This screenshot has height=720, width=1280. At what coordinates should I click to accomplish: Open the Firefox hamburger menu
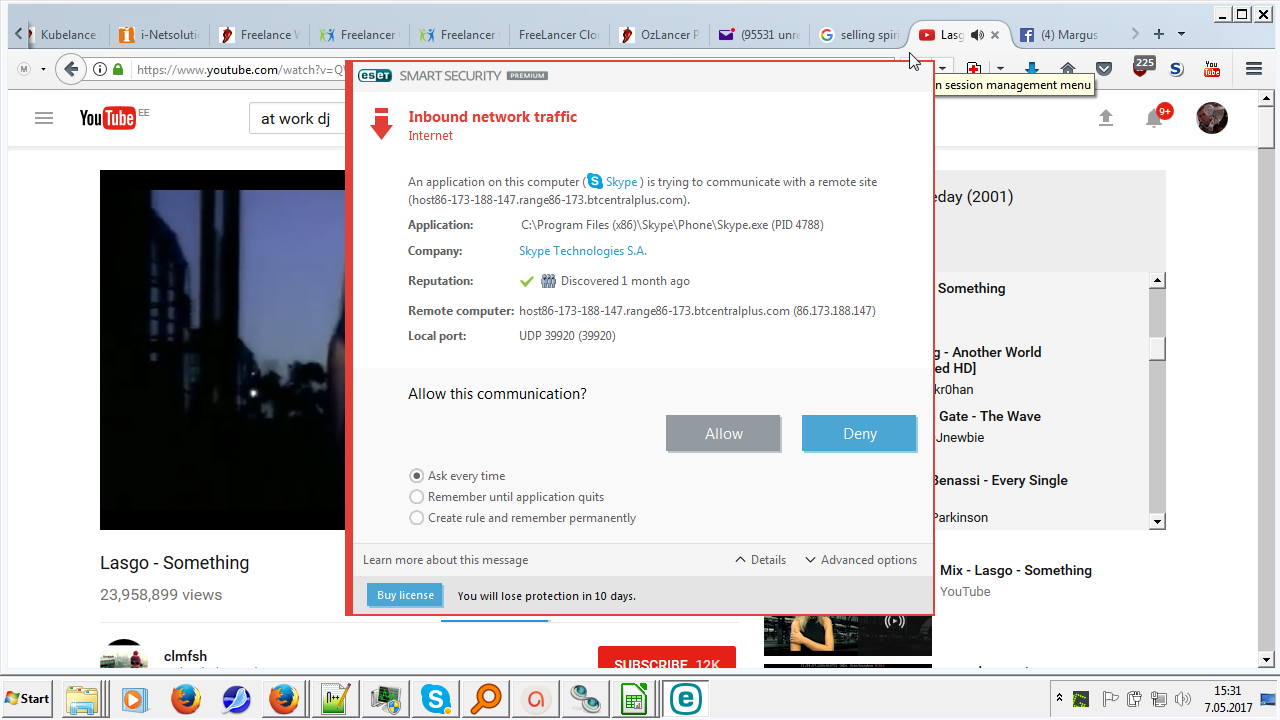pos(1254,69)
